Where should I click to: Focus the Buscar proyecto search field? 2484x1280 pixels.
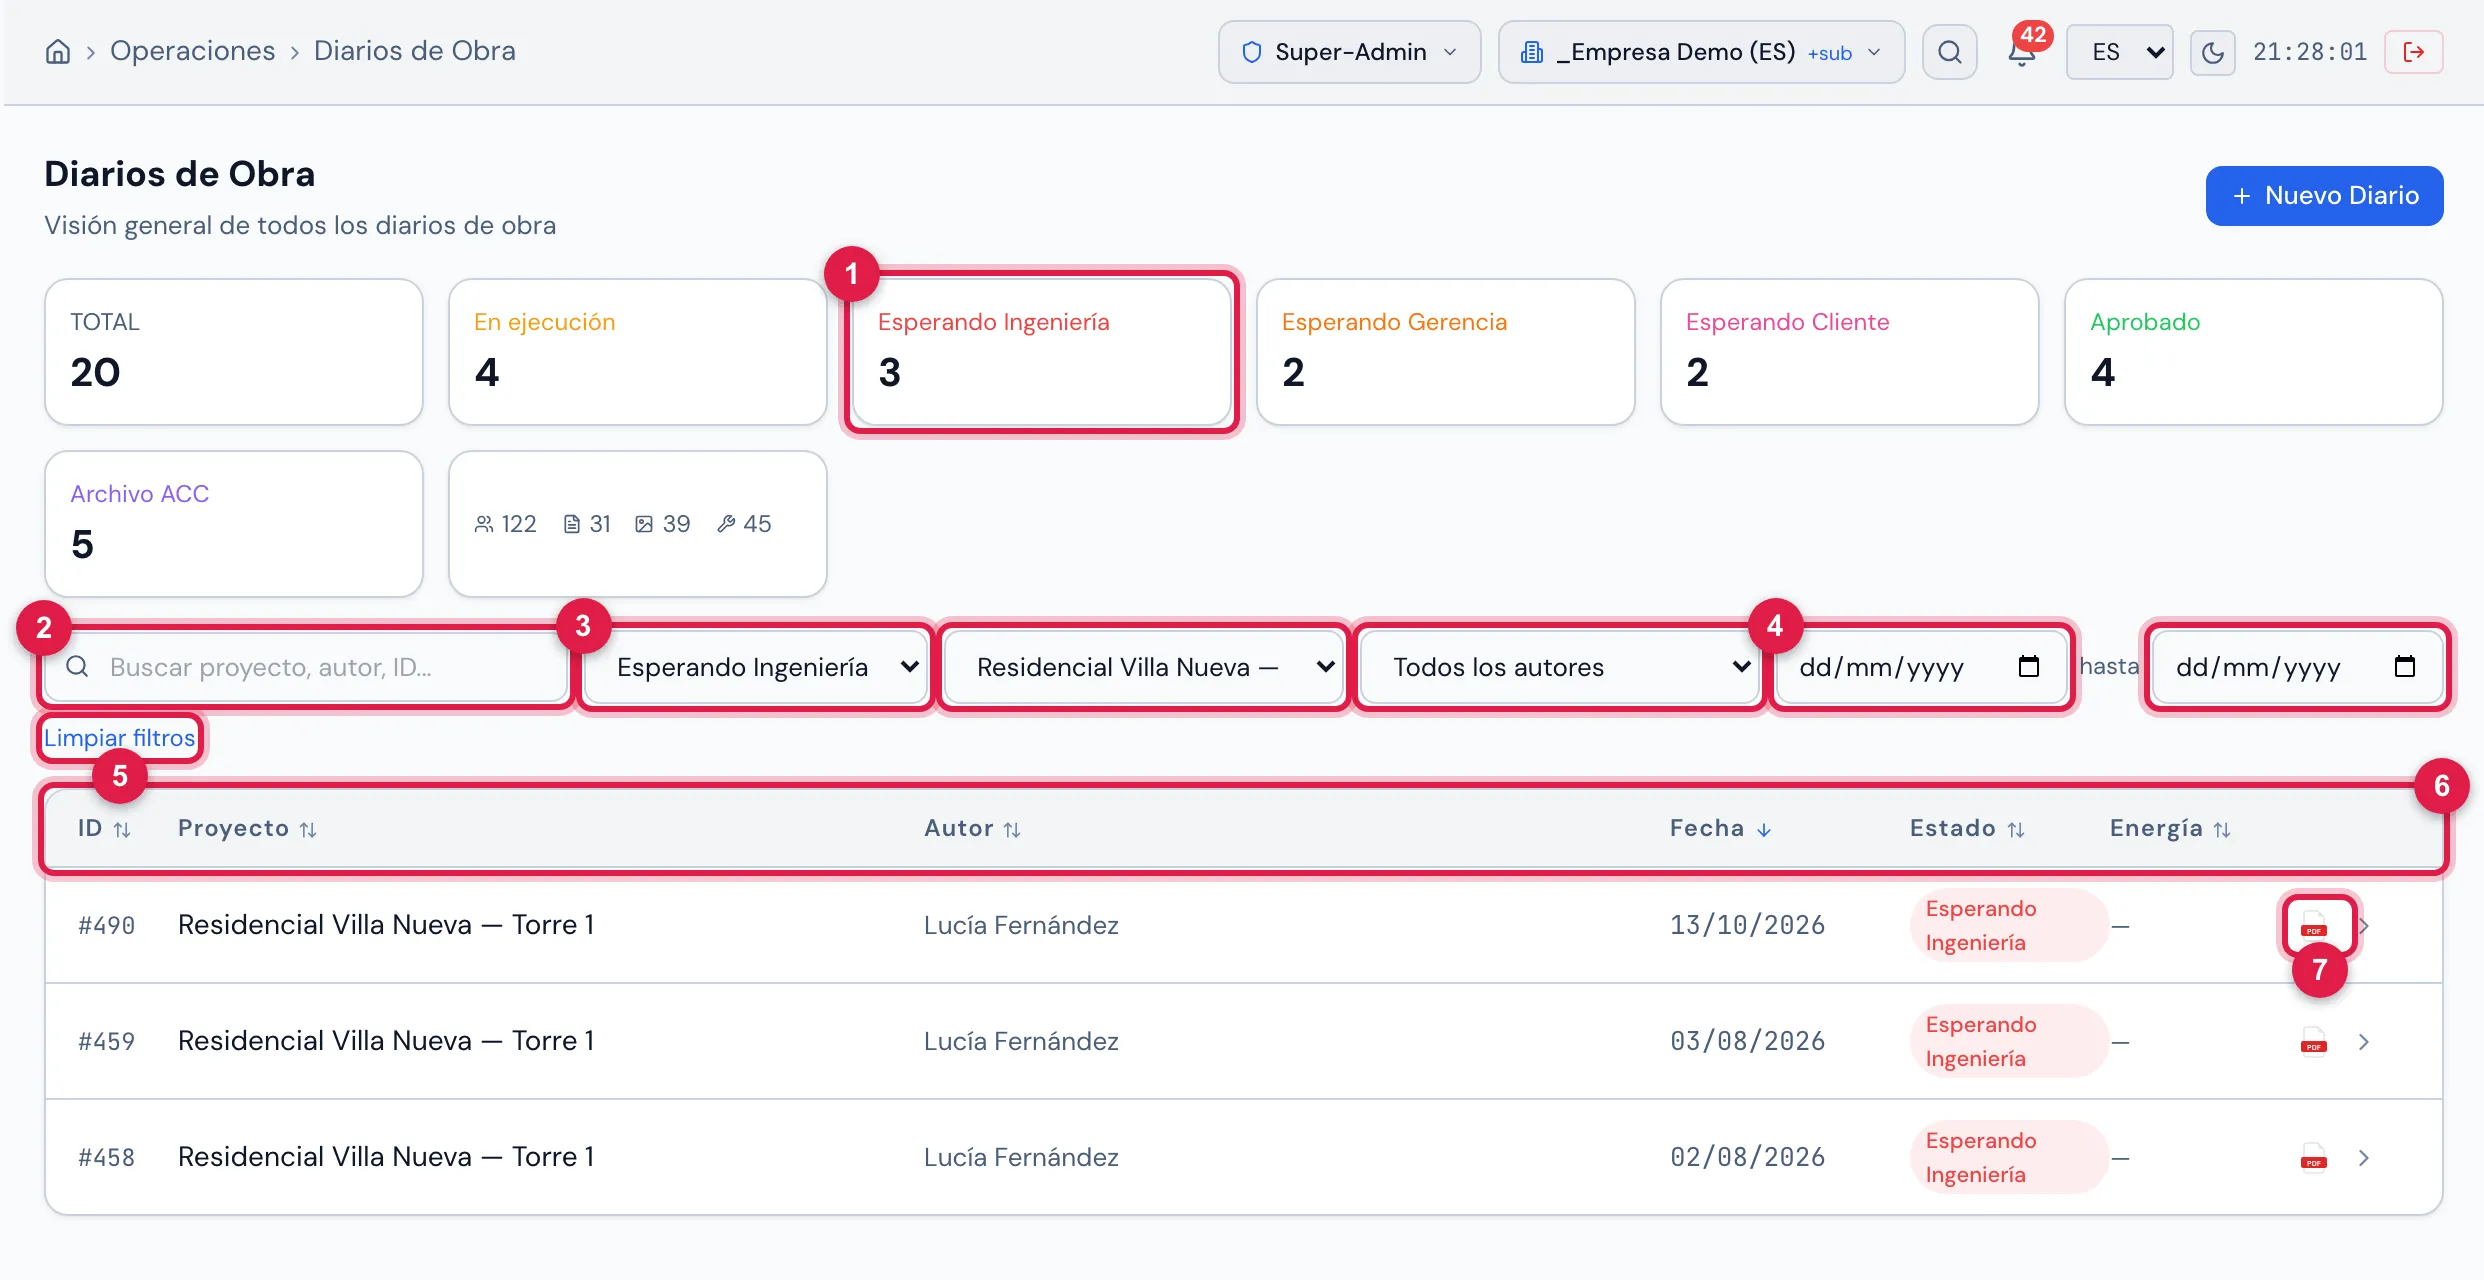(307, 667)
